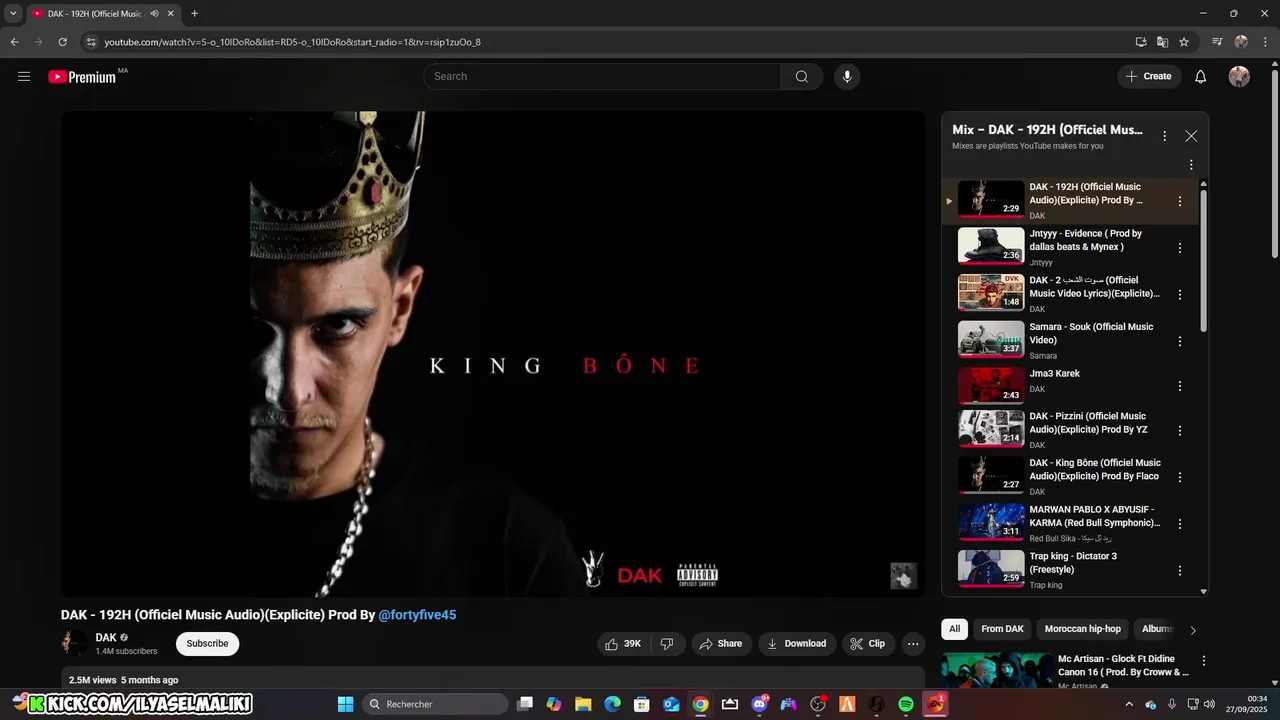Open the account avatar menu

click(x=1239, y=76)
